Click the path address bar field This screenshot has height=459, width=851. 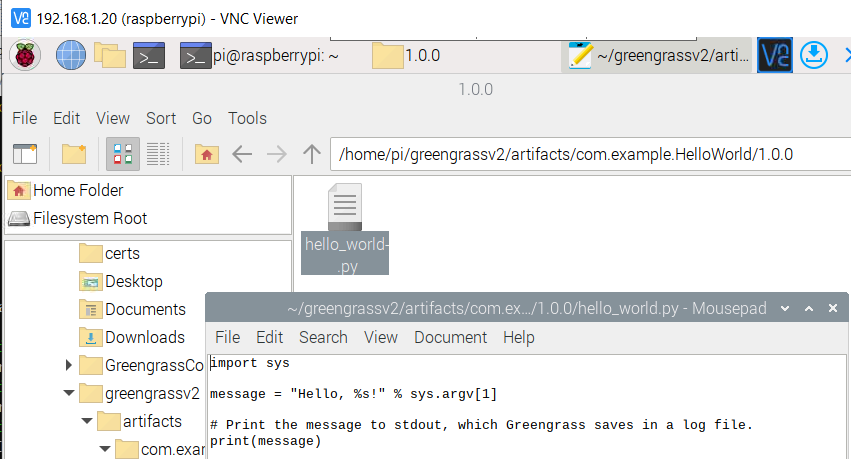point(590,155)
